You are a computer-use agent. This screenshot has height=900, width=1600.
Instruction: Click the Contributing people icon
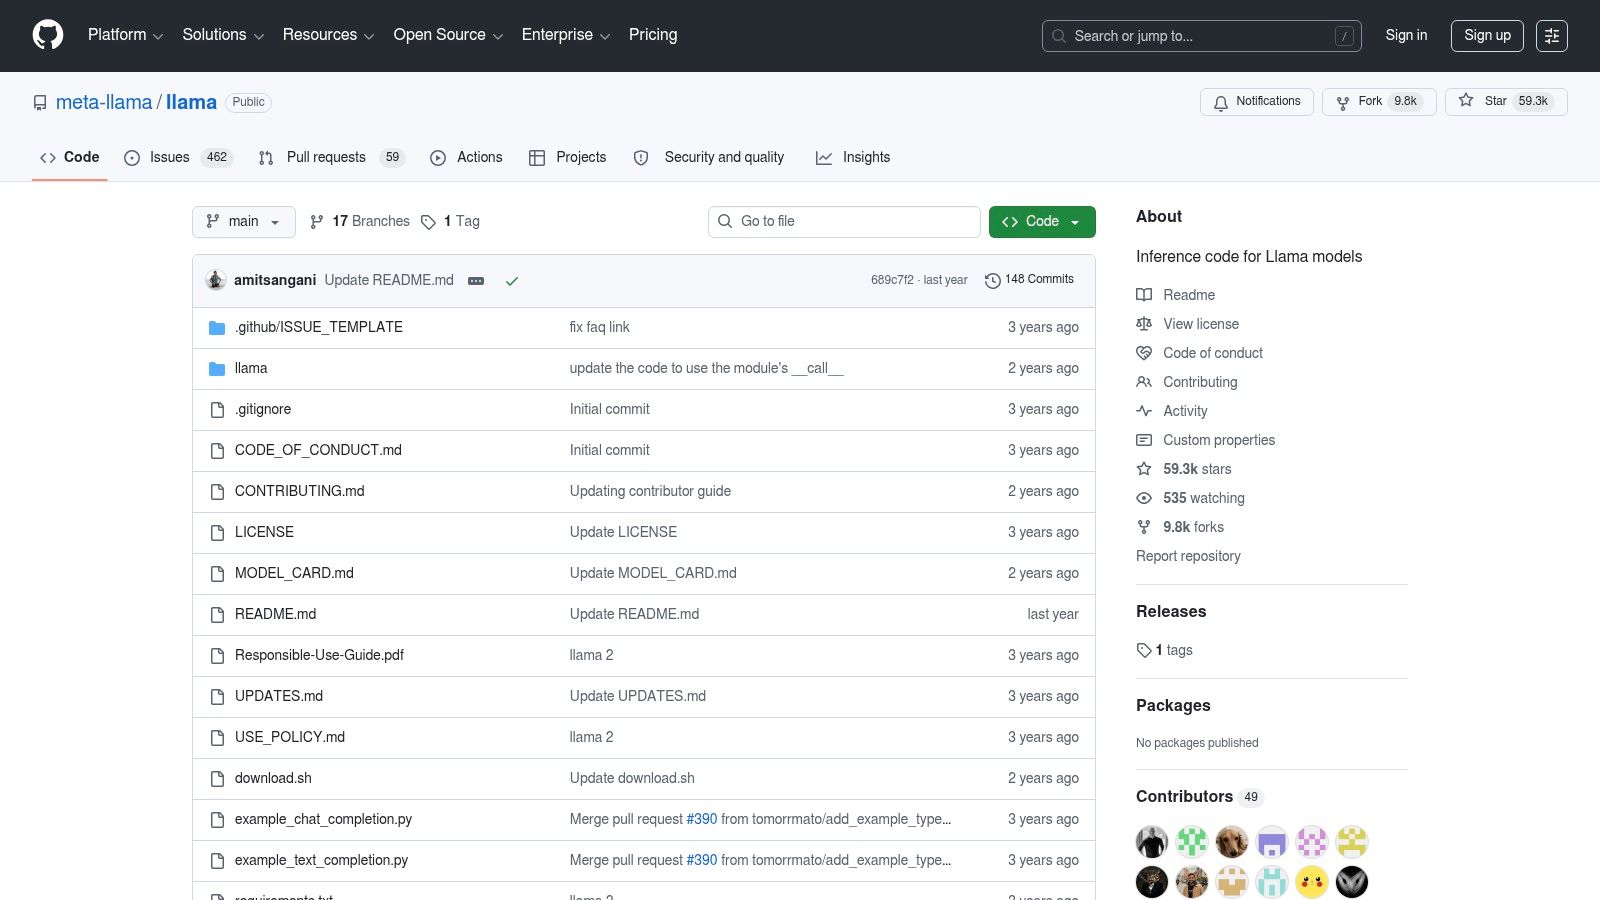[x=1144, y=382]
